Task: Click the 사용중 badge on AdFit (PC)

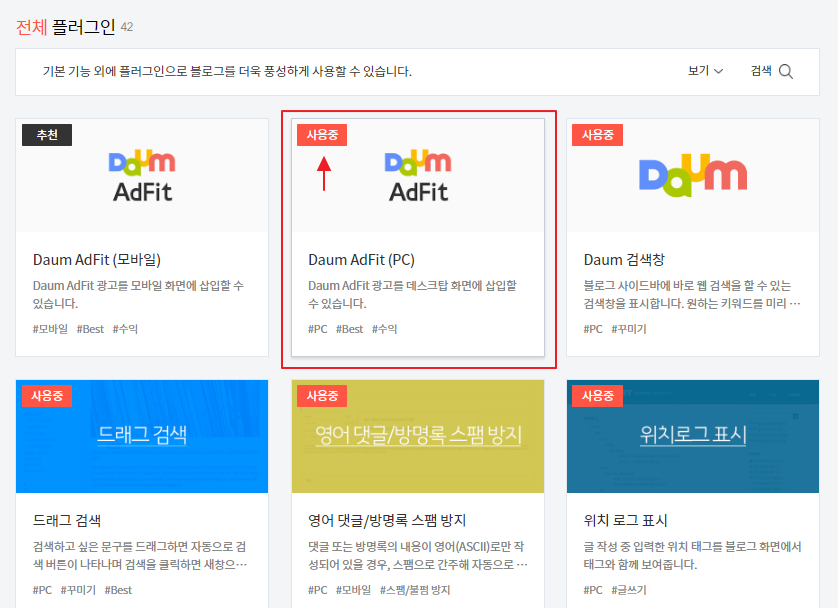Action: click(x=322, y=135)
